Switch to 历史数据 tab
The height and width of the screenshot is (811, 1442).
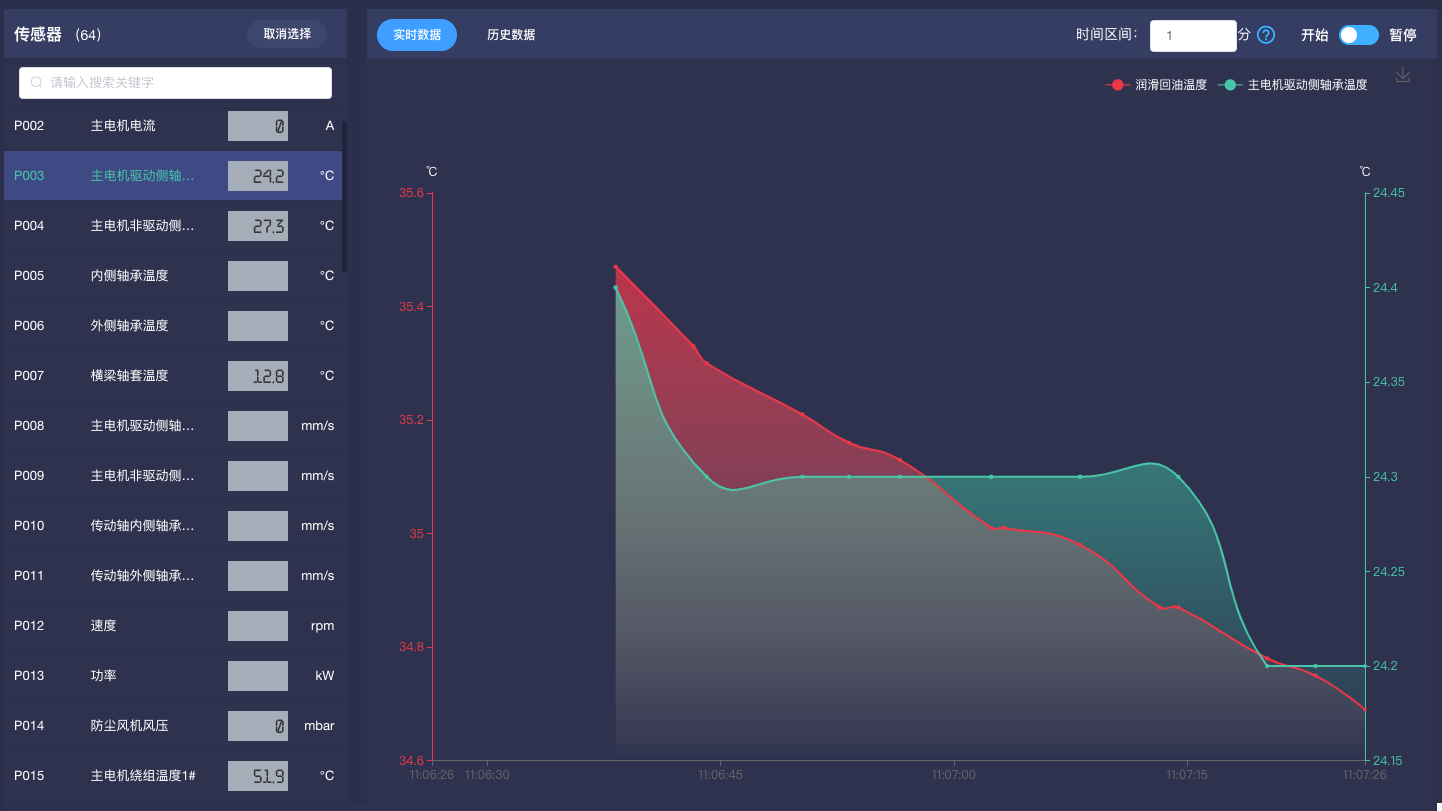click(x=511, y=35)
